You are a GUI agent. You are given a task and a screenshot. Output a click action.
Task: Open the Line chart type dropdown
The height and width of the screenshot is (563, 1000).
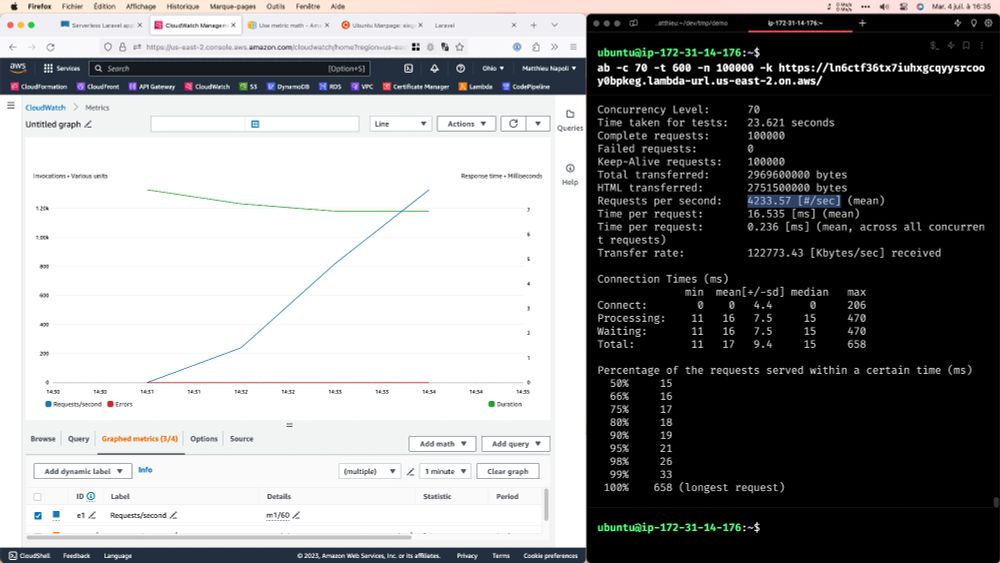pyautogui.click(x=401, y=124)
